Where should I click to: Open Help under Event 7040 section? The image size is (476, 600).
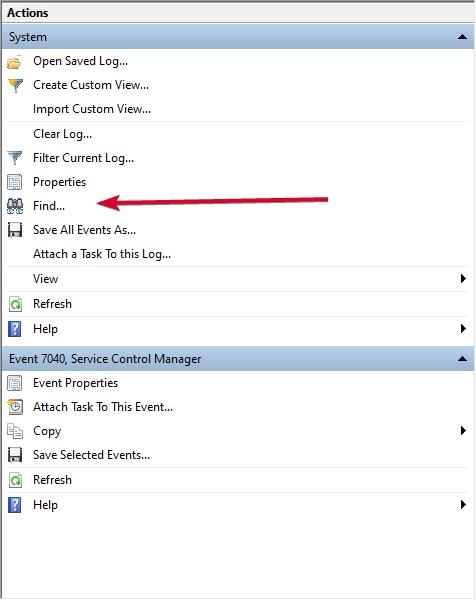click(45, 505)
